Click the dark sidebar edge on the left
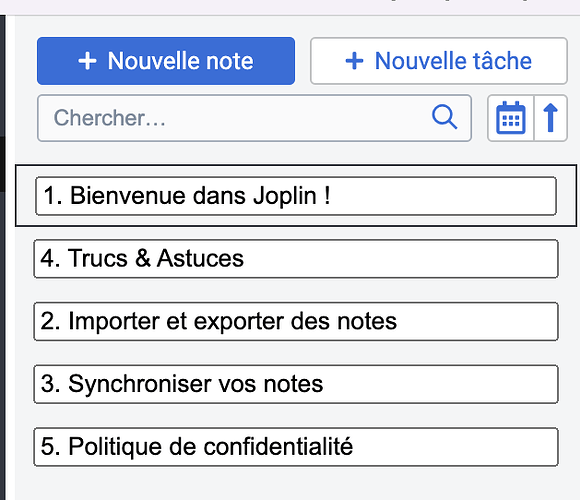Screen dimensions: 580x500 click(3, 257)
